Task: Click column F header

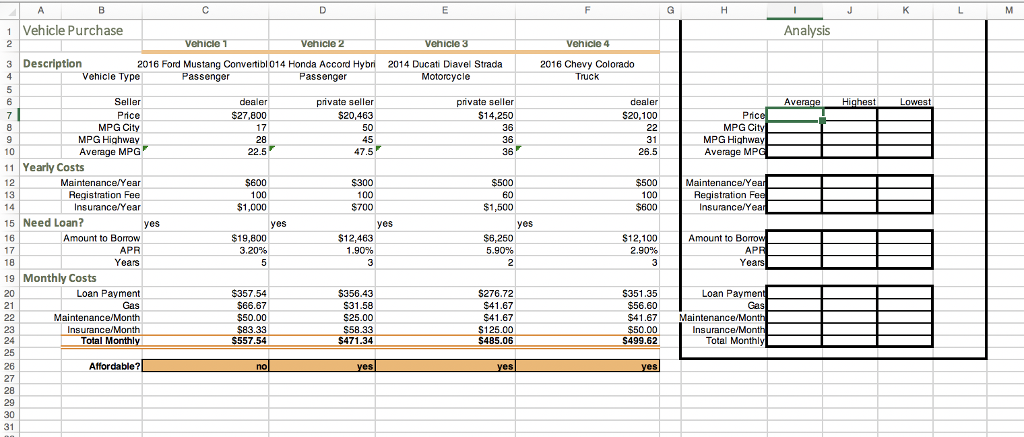Action: tap(588, 10)
